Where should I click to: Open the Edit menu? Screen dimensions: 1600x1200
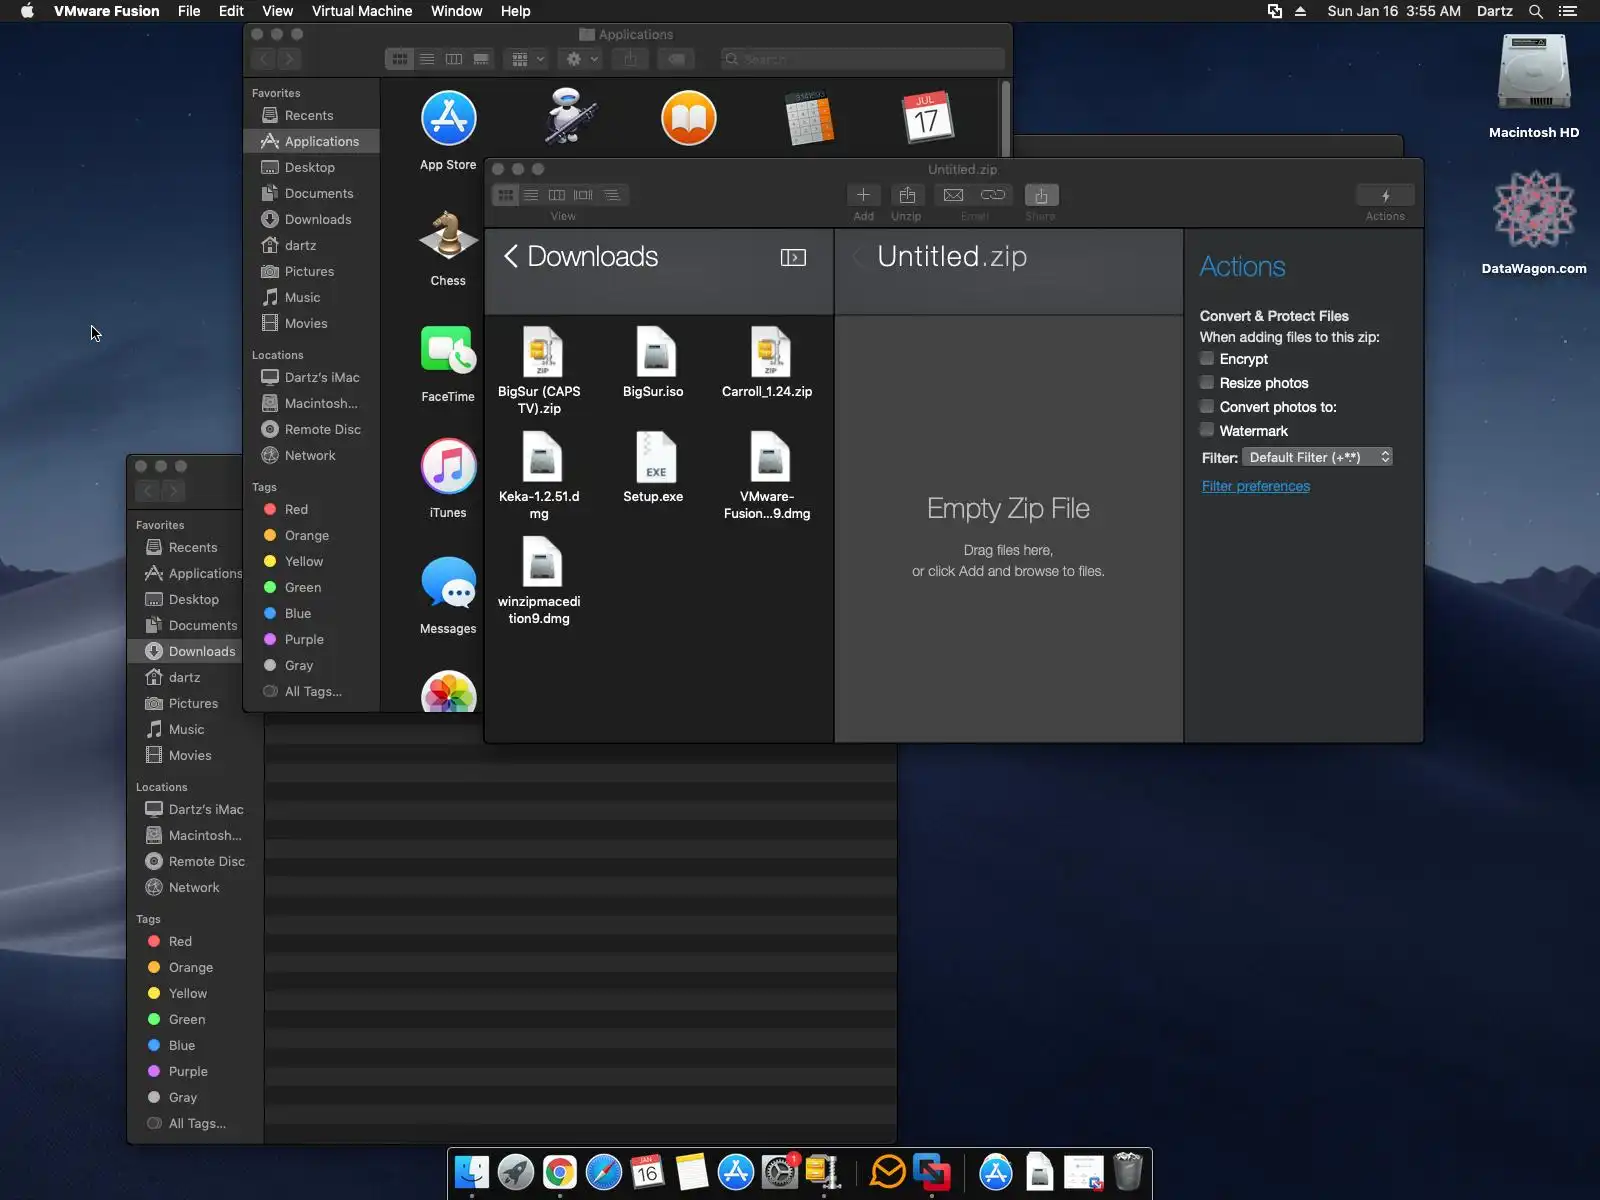point(231,11)
